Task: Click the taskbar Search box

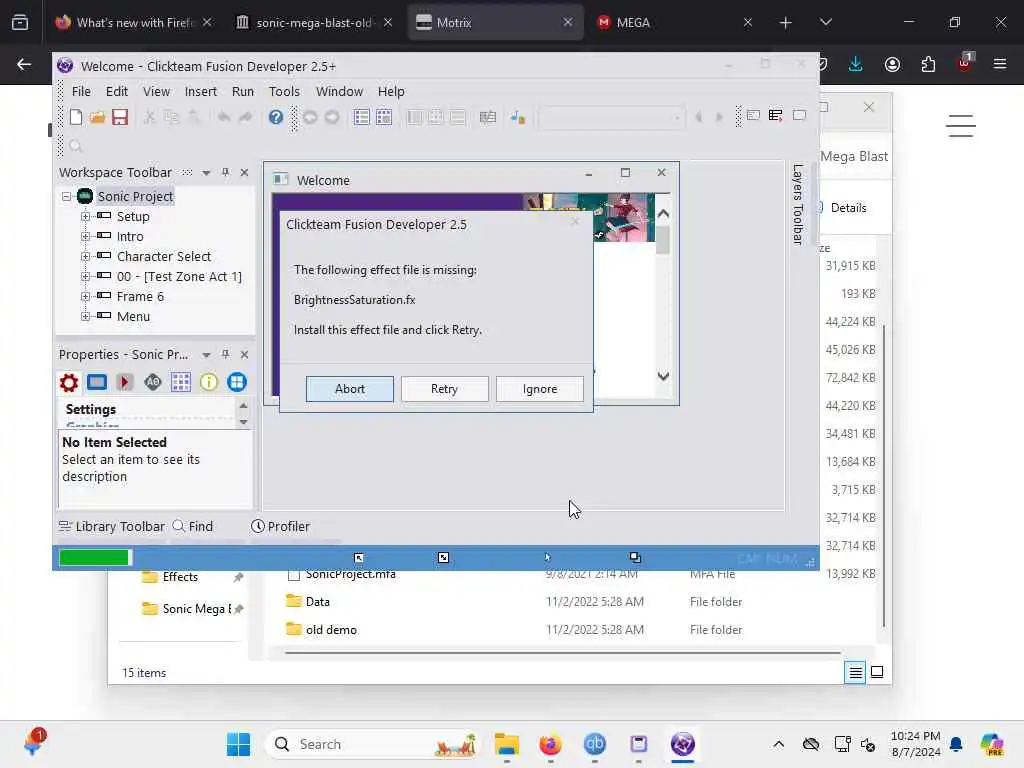Action: coord(372,744)
